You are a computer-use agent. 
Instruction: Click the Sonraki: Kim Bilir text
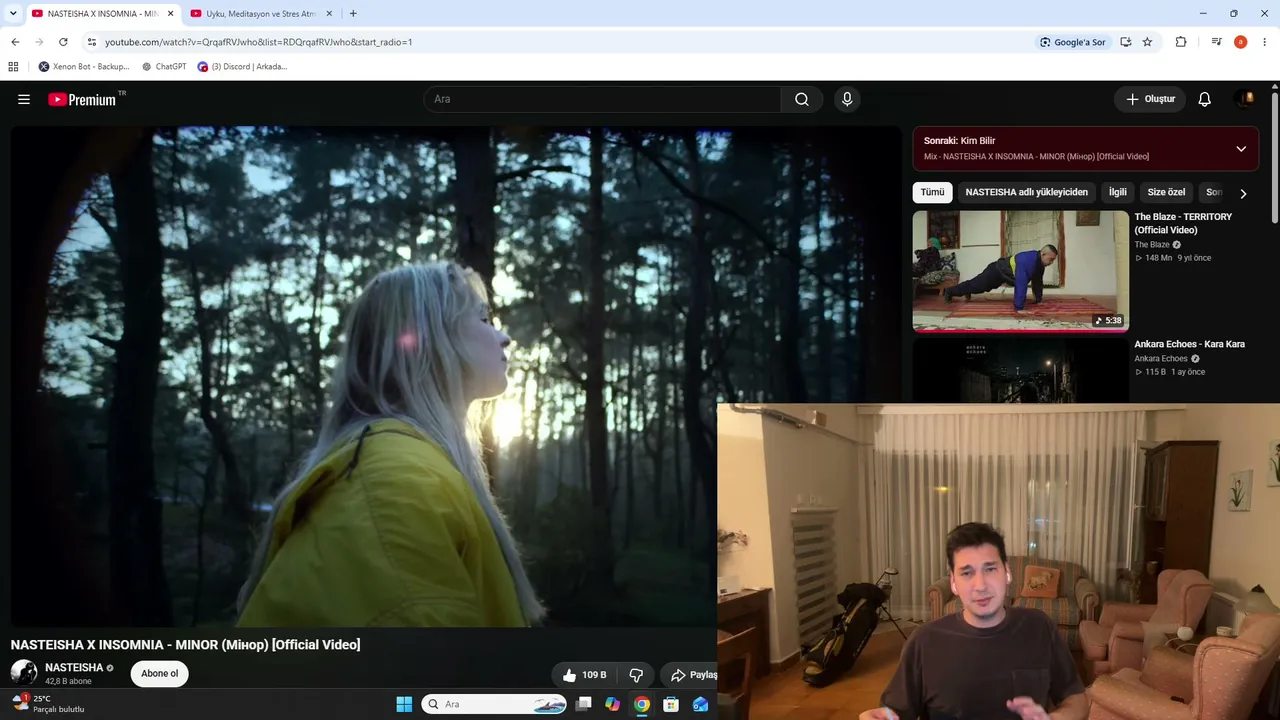pyautogui.click(x=959, y=141)
